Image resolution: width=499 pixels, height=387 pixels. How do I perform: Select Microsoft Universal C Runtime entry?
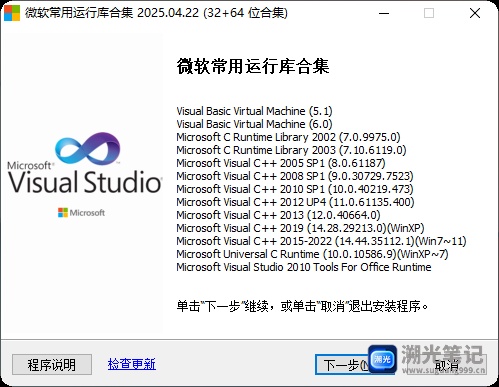click(312, 254)
